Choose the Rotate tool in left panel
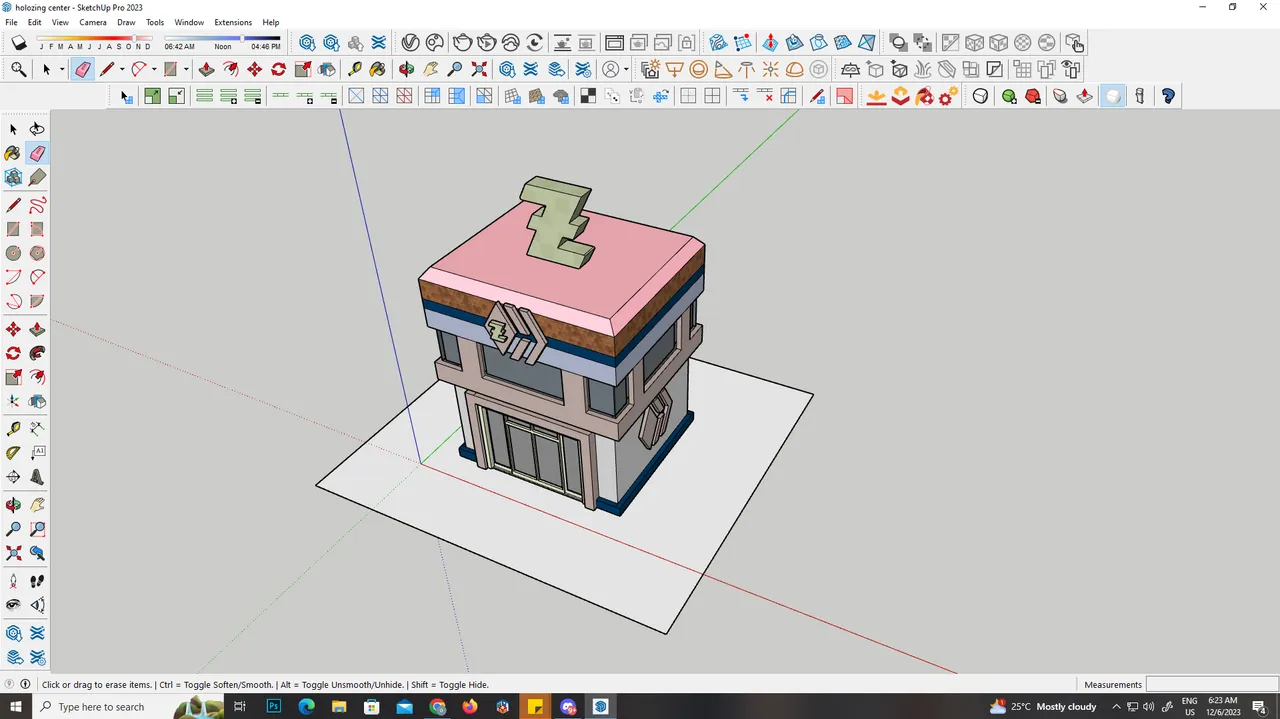Image resolution: width=1280 pixels, height=719 pixels. tap(13, 353)
